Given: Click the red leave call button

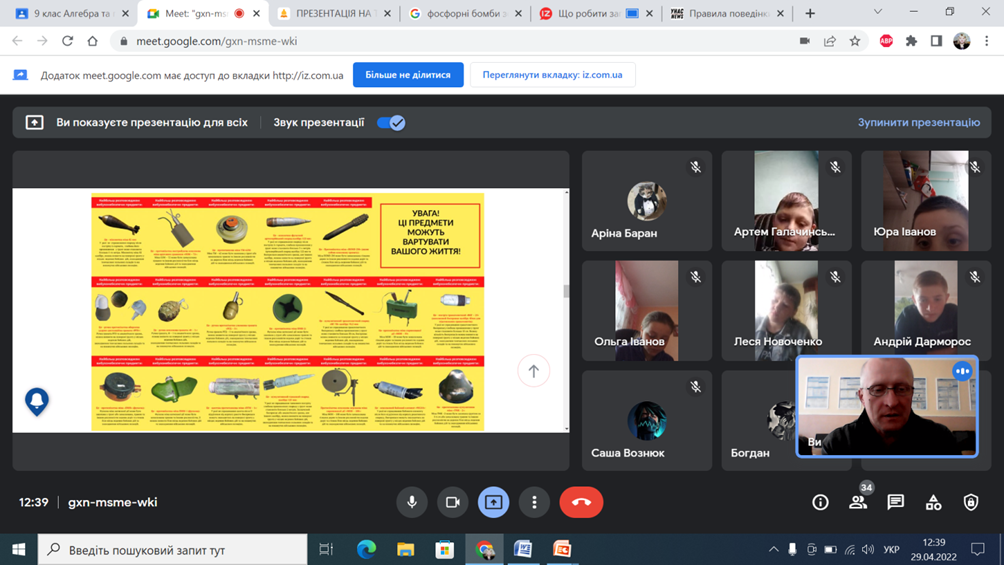Looking at the screenshot, I should [581, 502].
